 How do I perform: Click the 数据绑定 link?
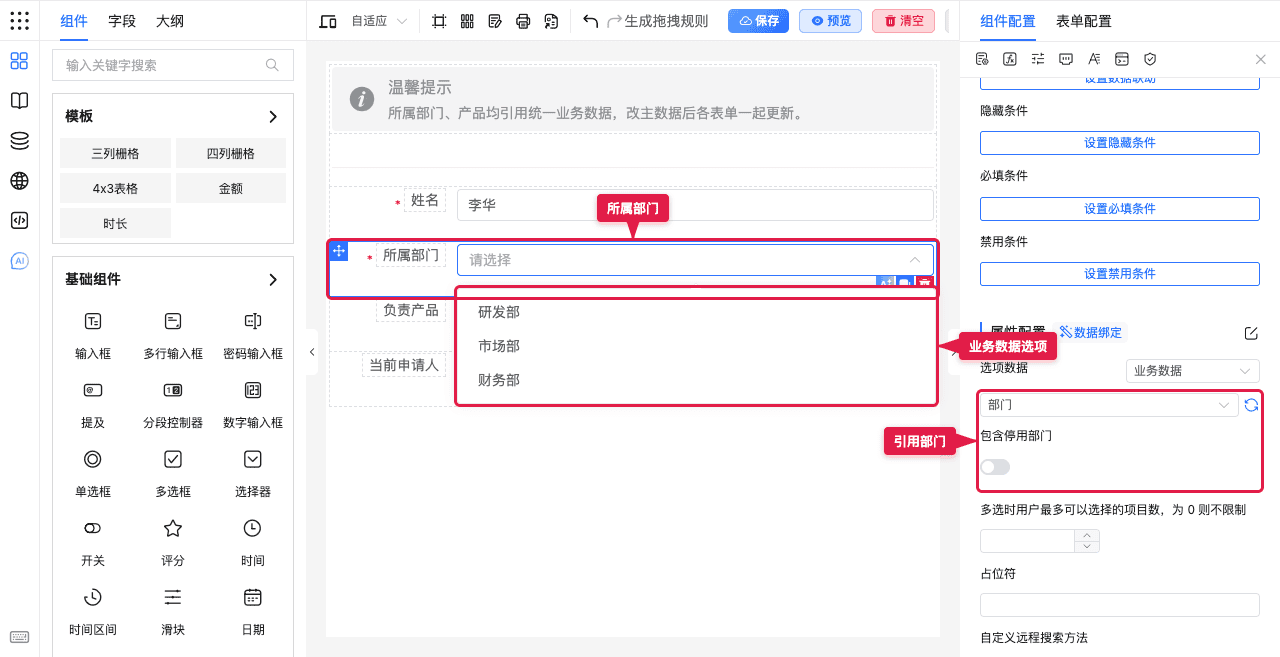[1091, 333]
